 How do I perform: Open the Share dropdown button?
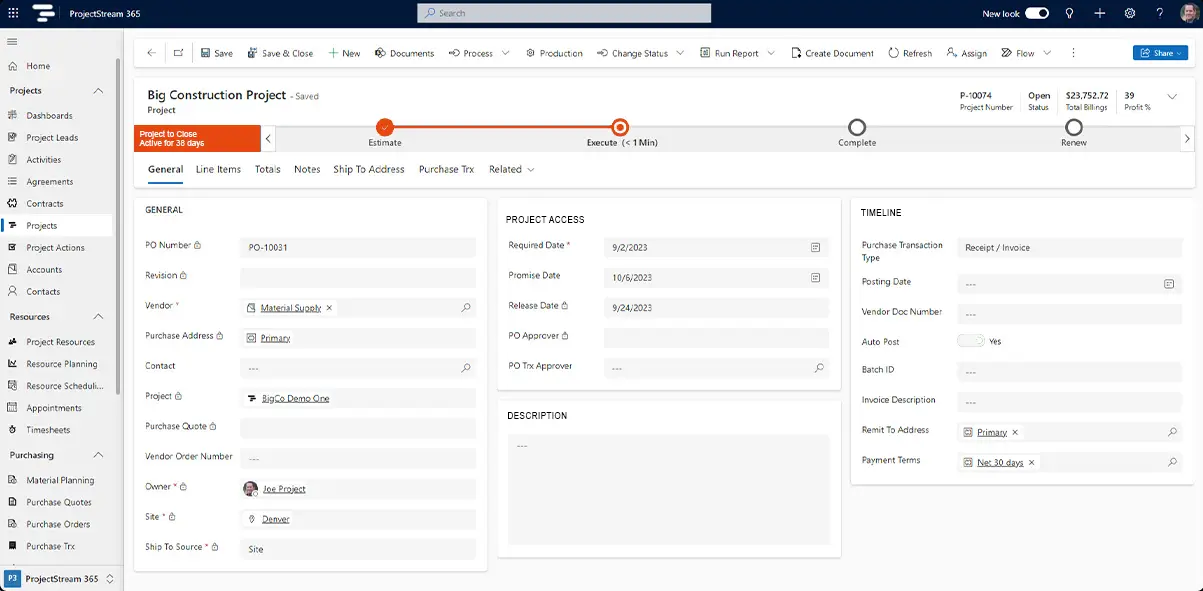coord(1160,53)
